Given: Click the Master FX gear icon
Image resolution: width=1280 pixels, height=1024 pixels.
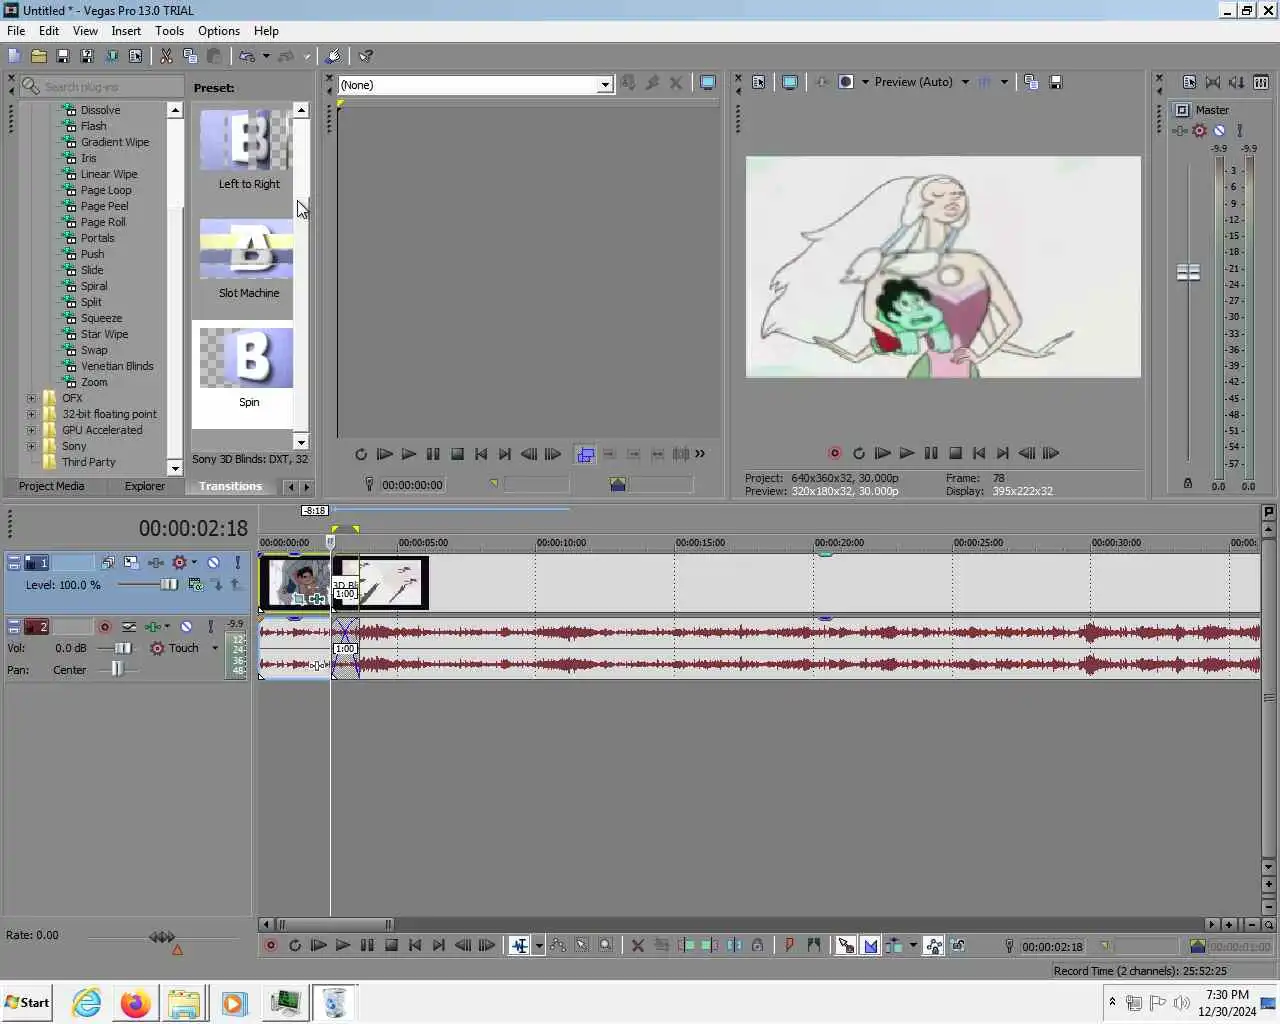Looking at the screenshot, I should (x=1199, y=130).
